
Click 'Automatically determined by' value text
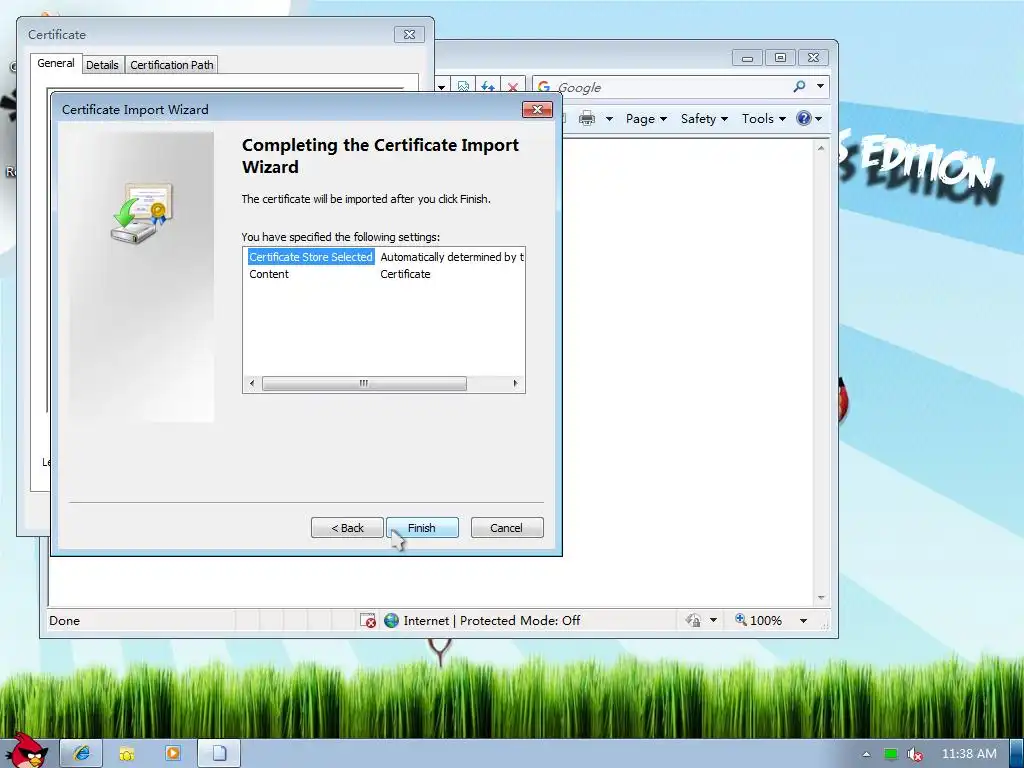point(452,257)
